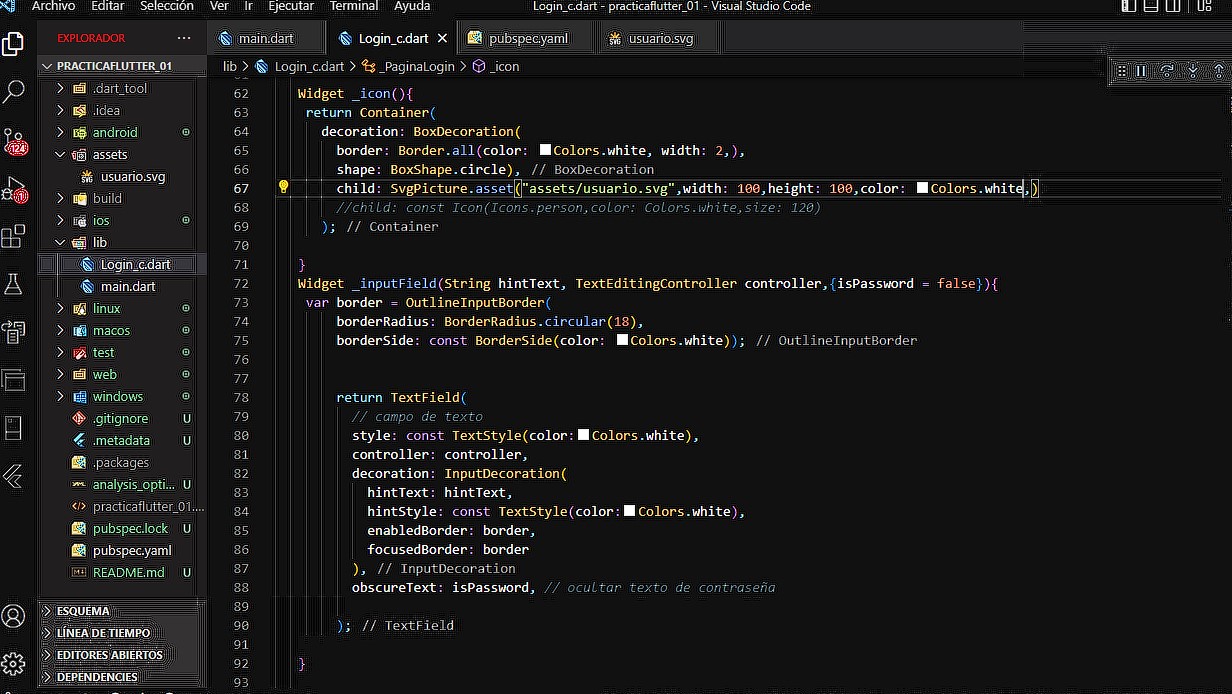Open the Extensions view icon
Image resolution: width=1232 pixels, height=694 pixels.
click(14, 237)
